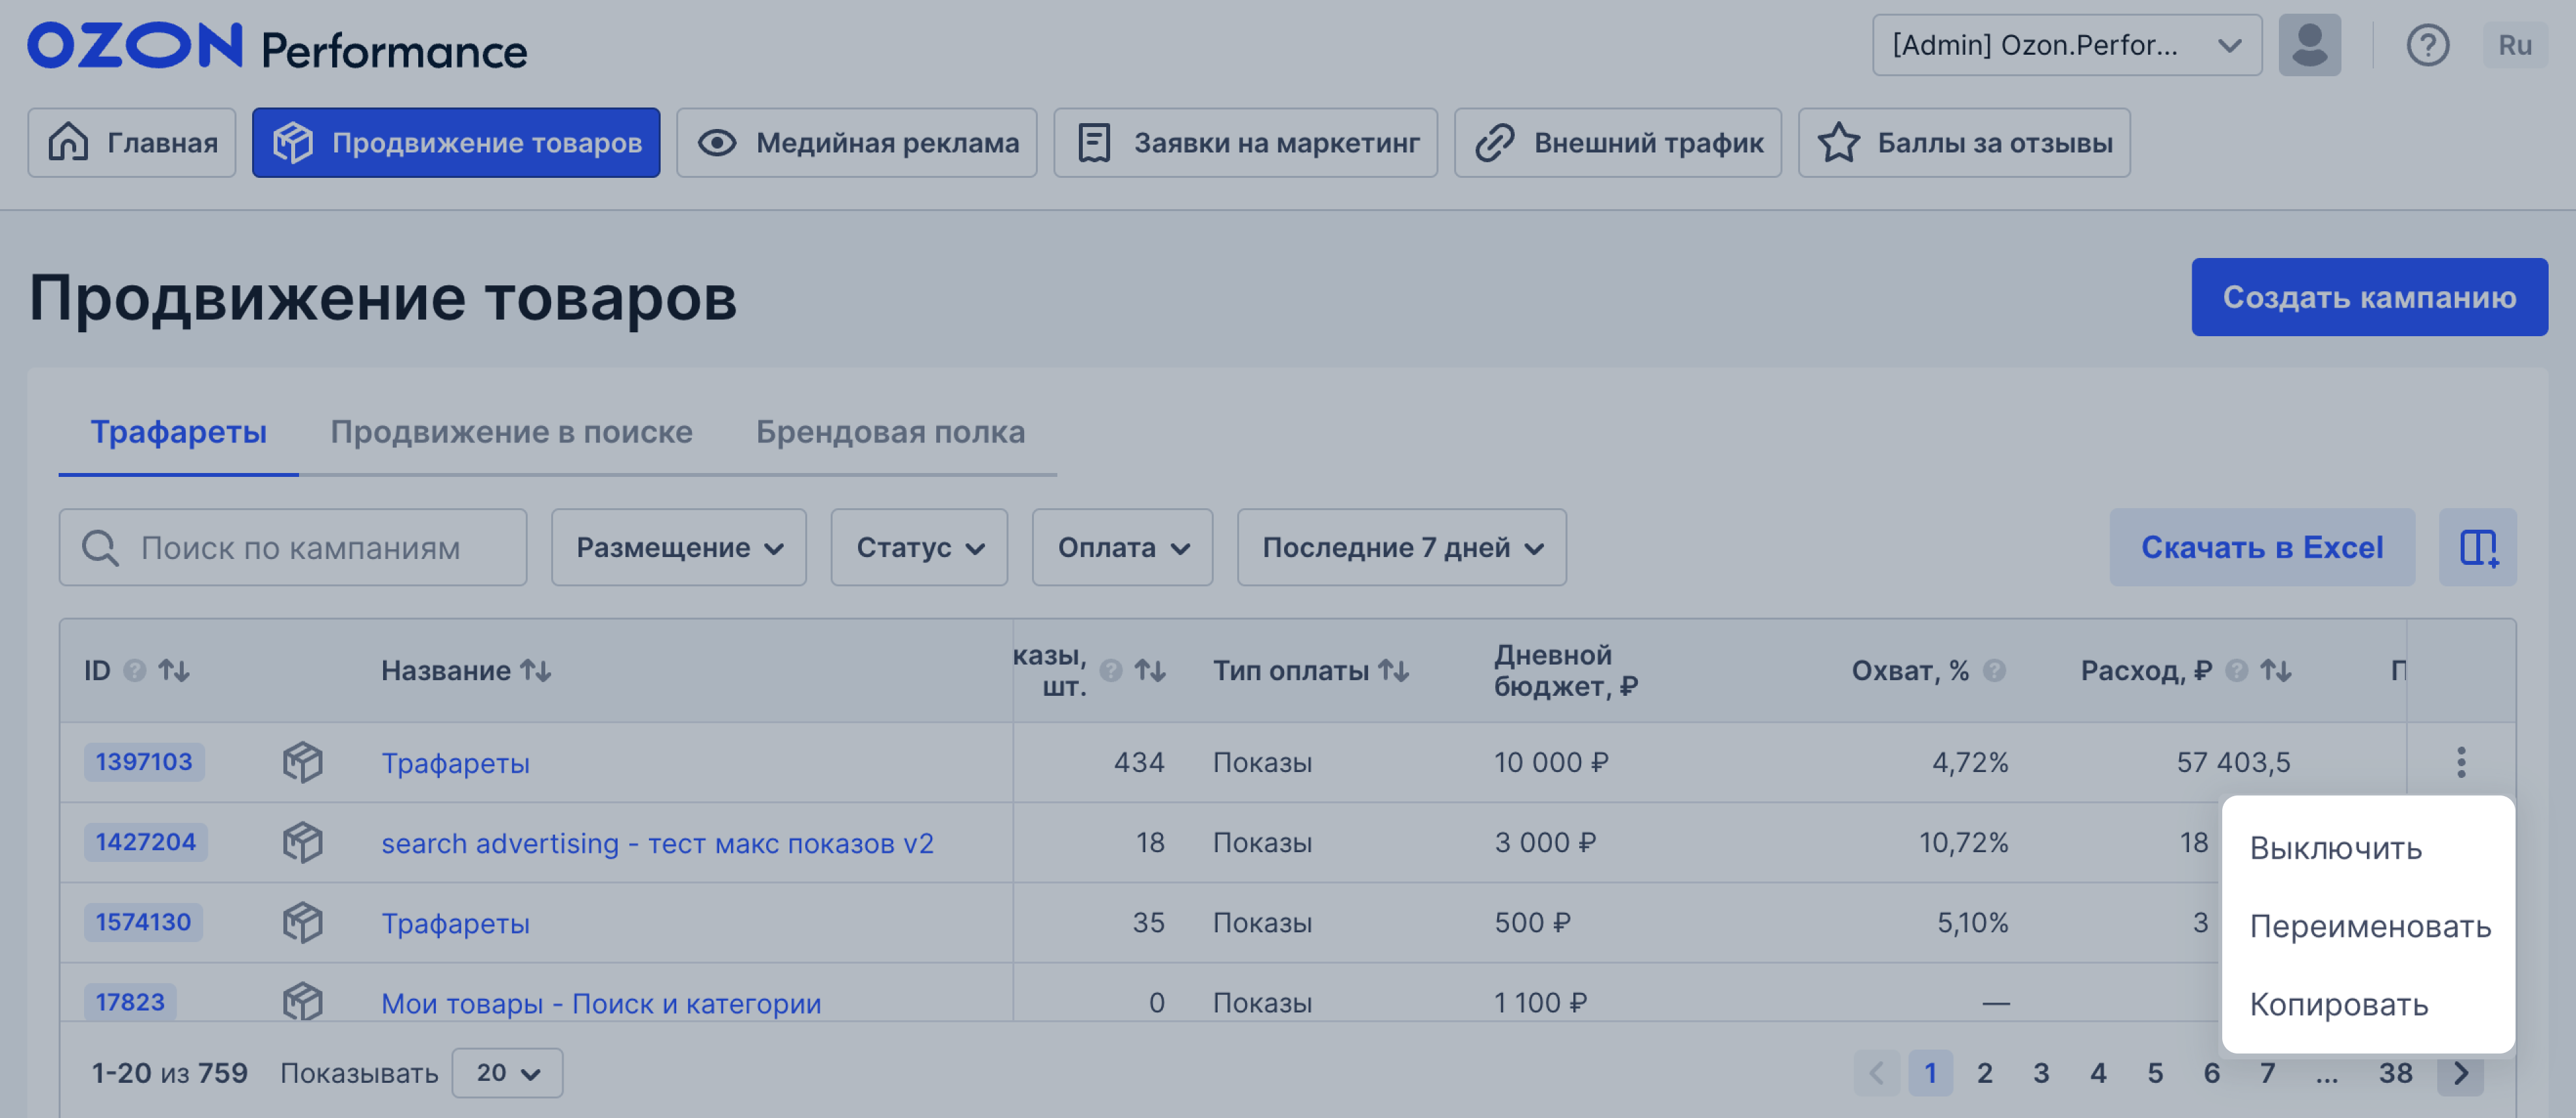Choose Копировать from the context menu
Image resolution: width=2576 pixels, height=1118 pixels.
point(2338,1004)
